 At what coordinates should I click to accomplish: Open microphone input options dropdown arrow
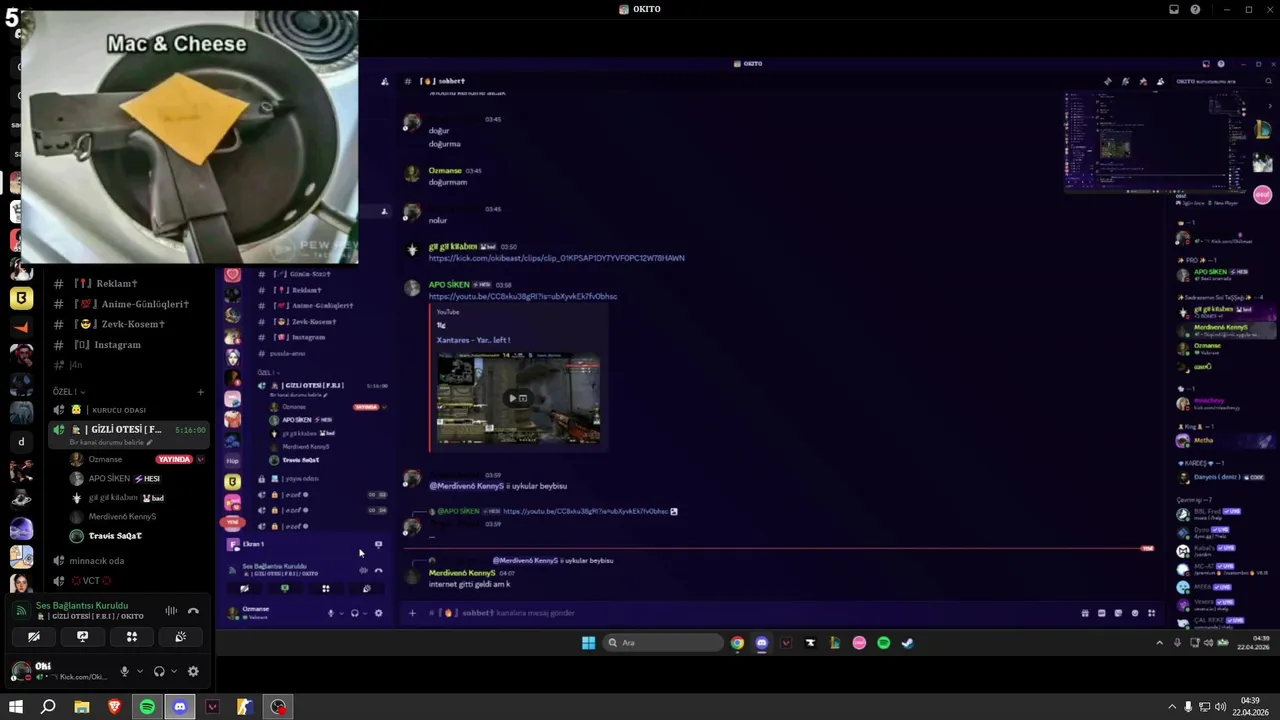(139, 672)
